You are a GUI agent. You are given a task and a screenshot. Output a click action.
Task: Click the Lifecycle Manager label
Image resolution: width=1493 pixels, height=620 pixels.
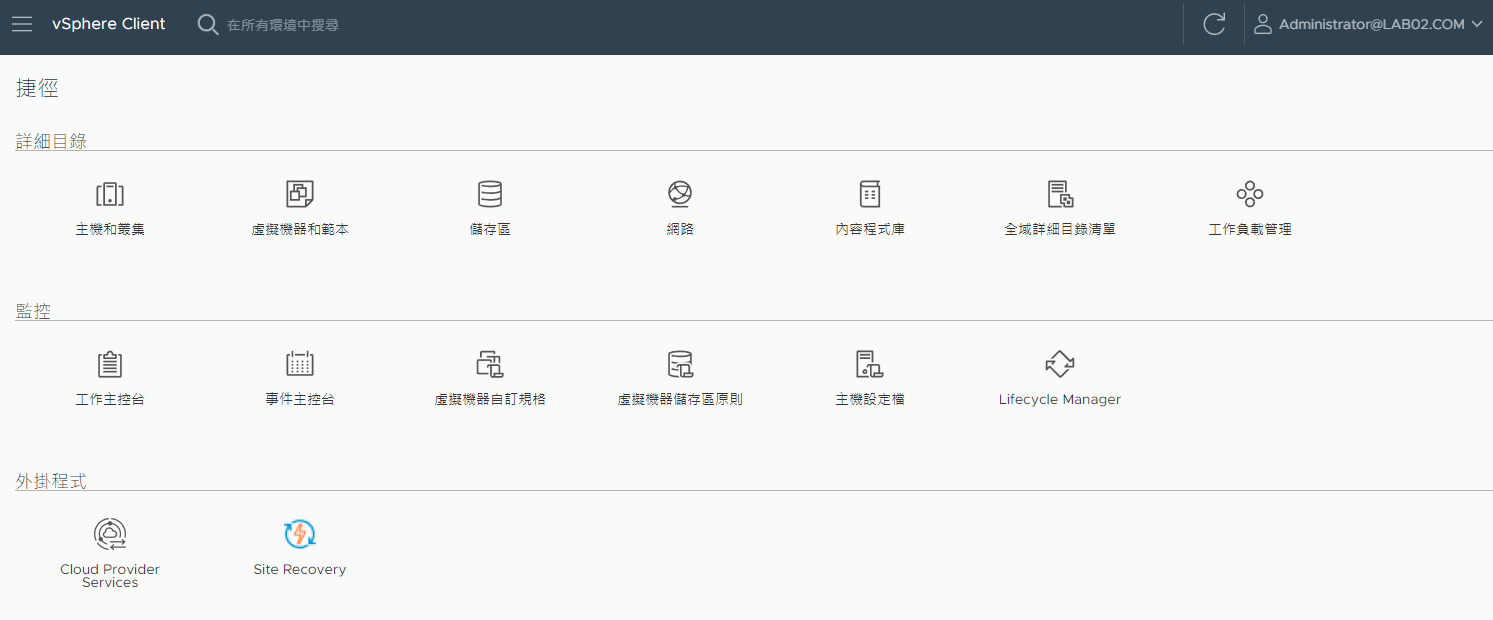point(1060,399)
